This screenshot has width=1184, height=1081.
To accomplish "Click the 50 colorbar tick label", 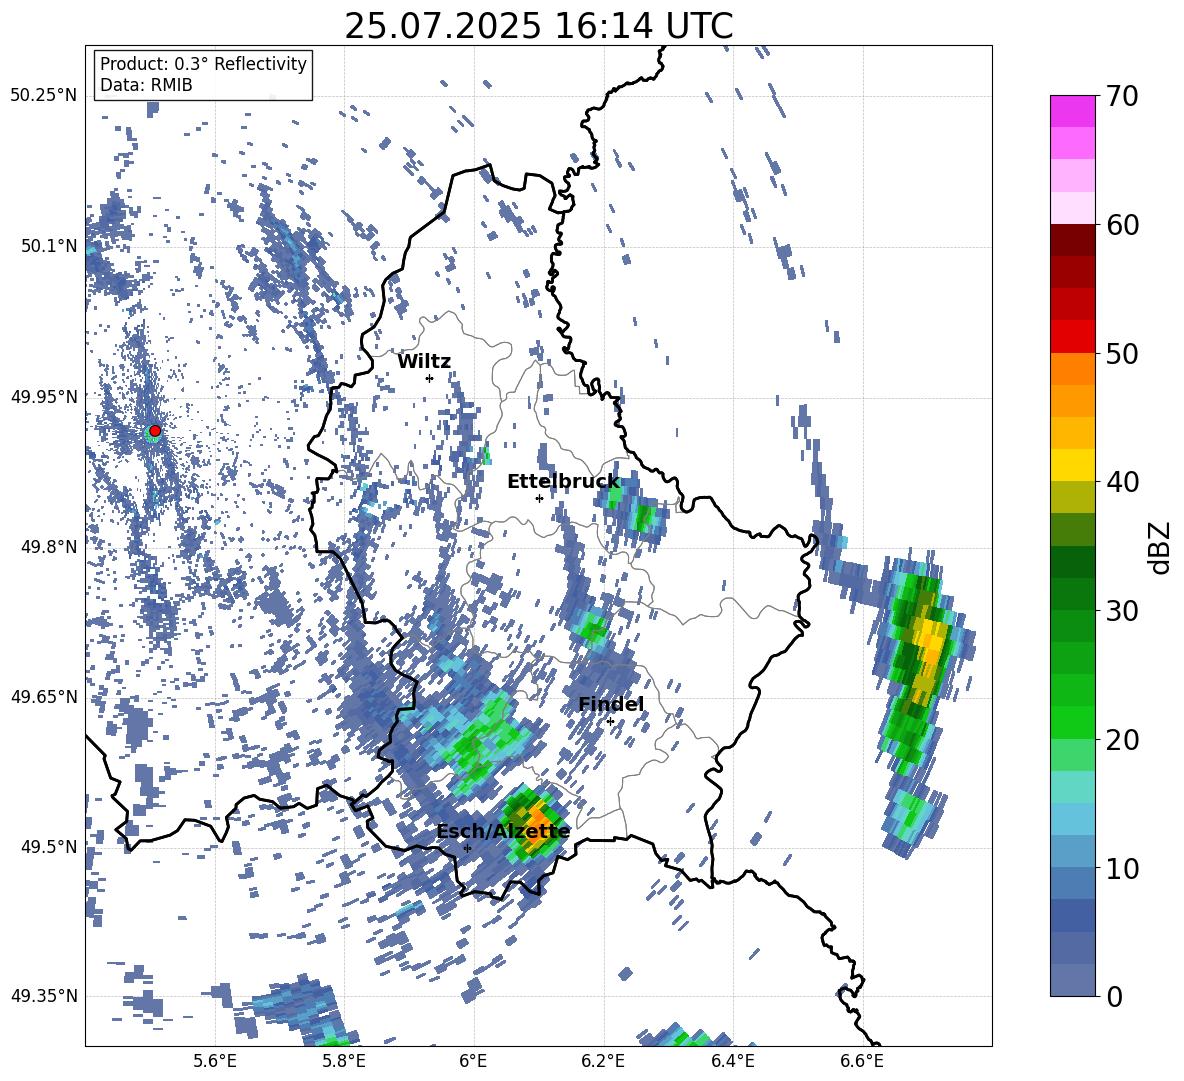I will (x=1121, y=353).
